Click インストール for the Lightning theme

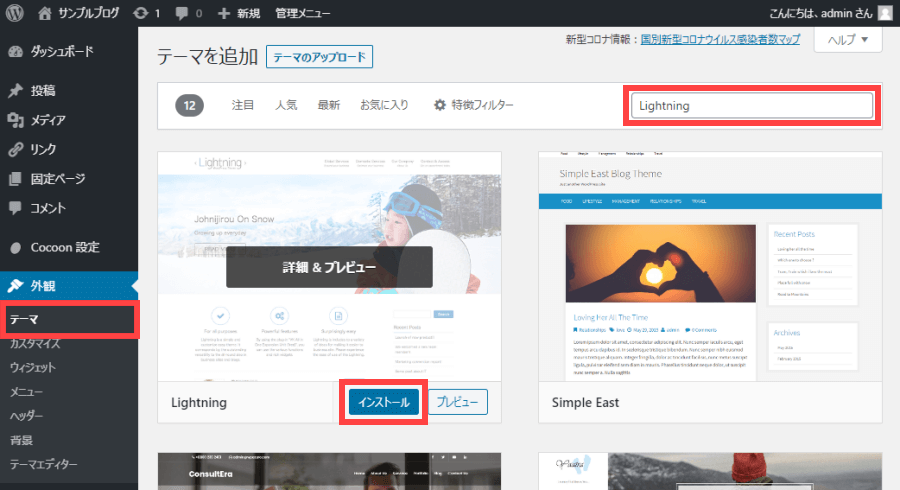[383, 402]
